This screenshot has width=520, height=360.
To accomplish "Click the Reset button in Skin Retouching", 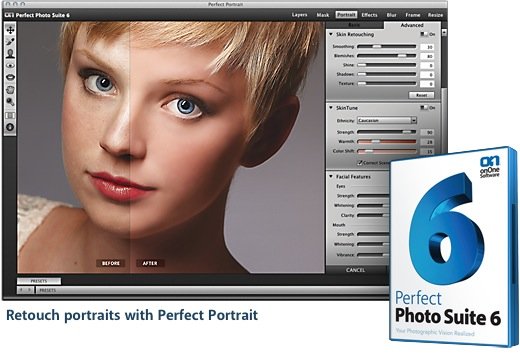I will point(422,95).
